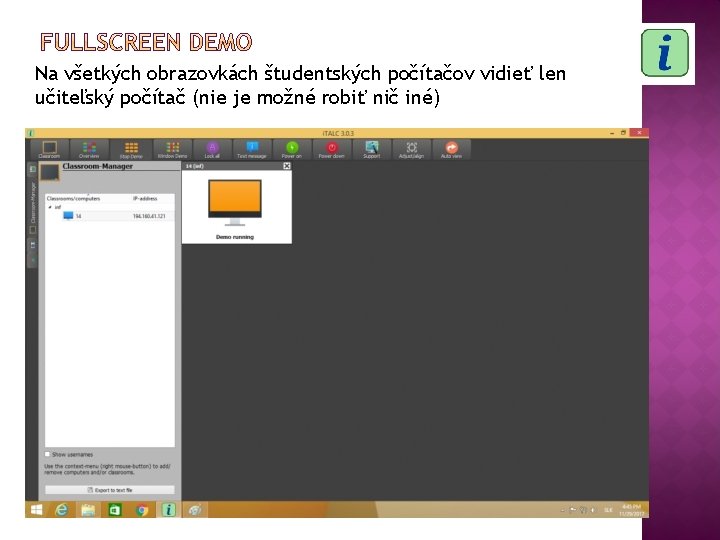Toggle the Show usernames checkbox

tap(47, 454)
